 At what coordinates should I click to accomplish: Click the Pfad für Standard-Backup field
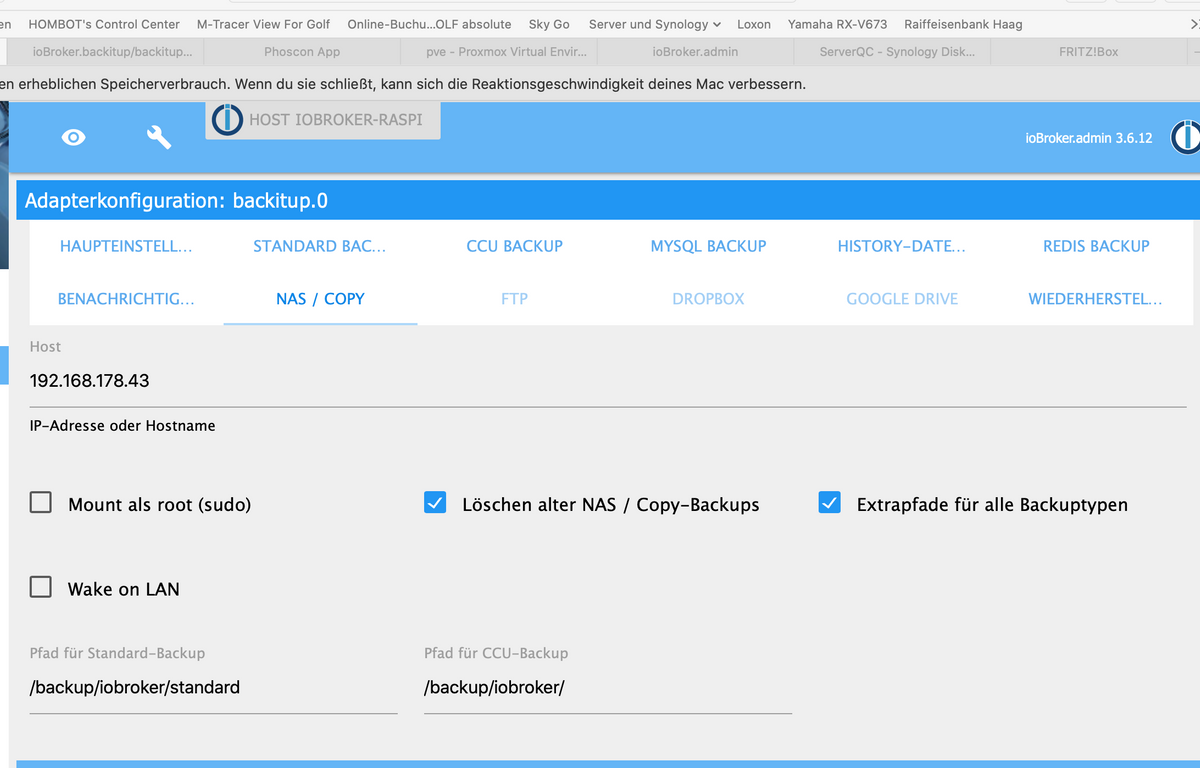coord(214,688)
